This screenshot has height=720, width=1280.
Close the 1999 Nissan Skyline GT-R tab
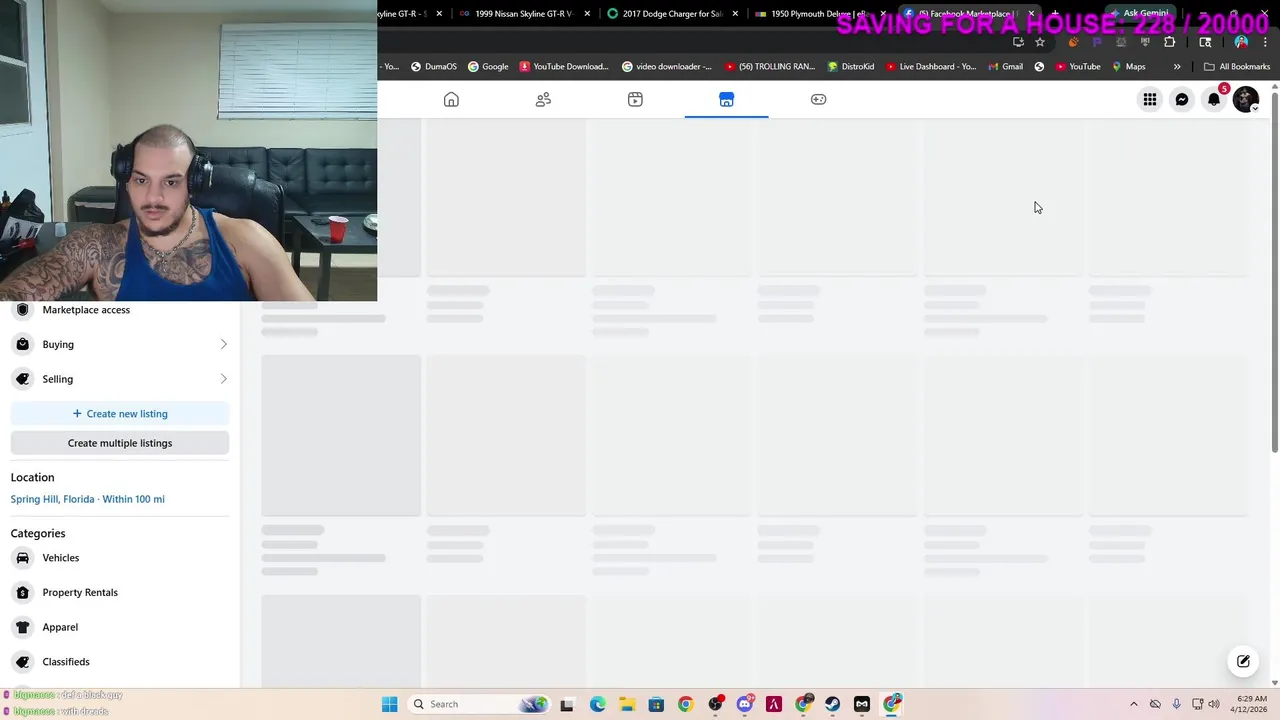point(587,14)
